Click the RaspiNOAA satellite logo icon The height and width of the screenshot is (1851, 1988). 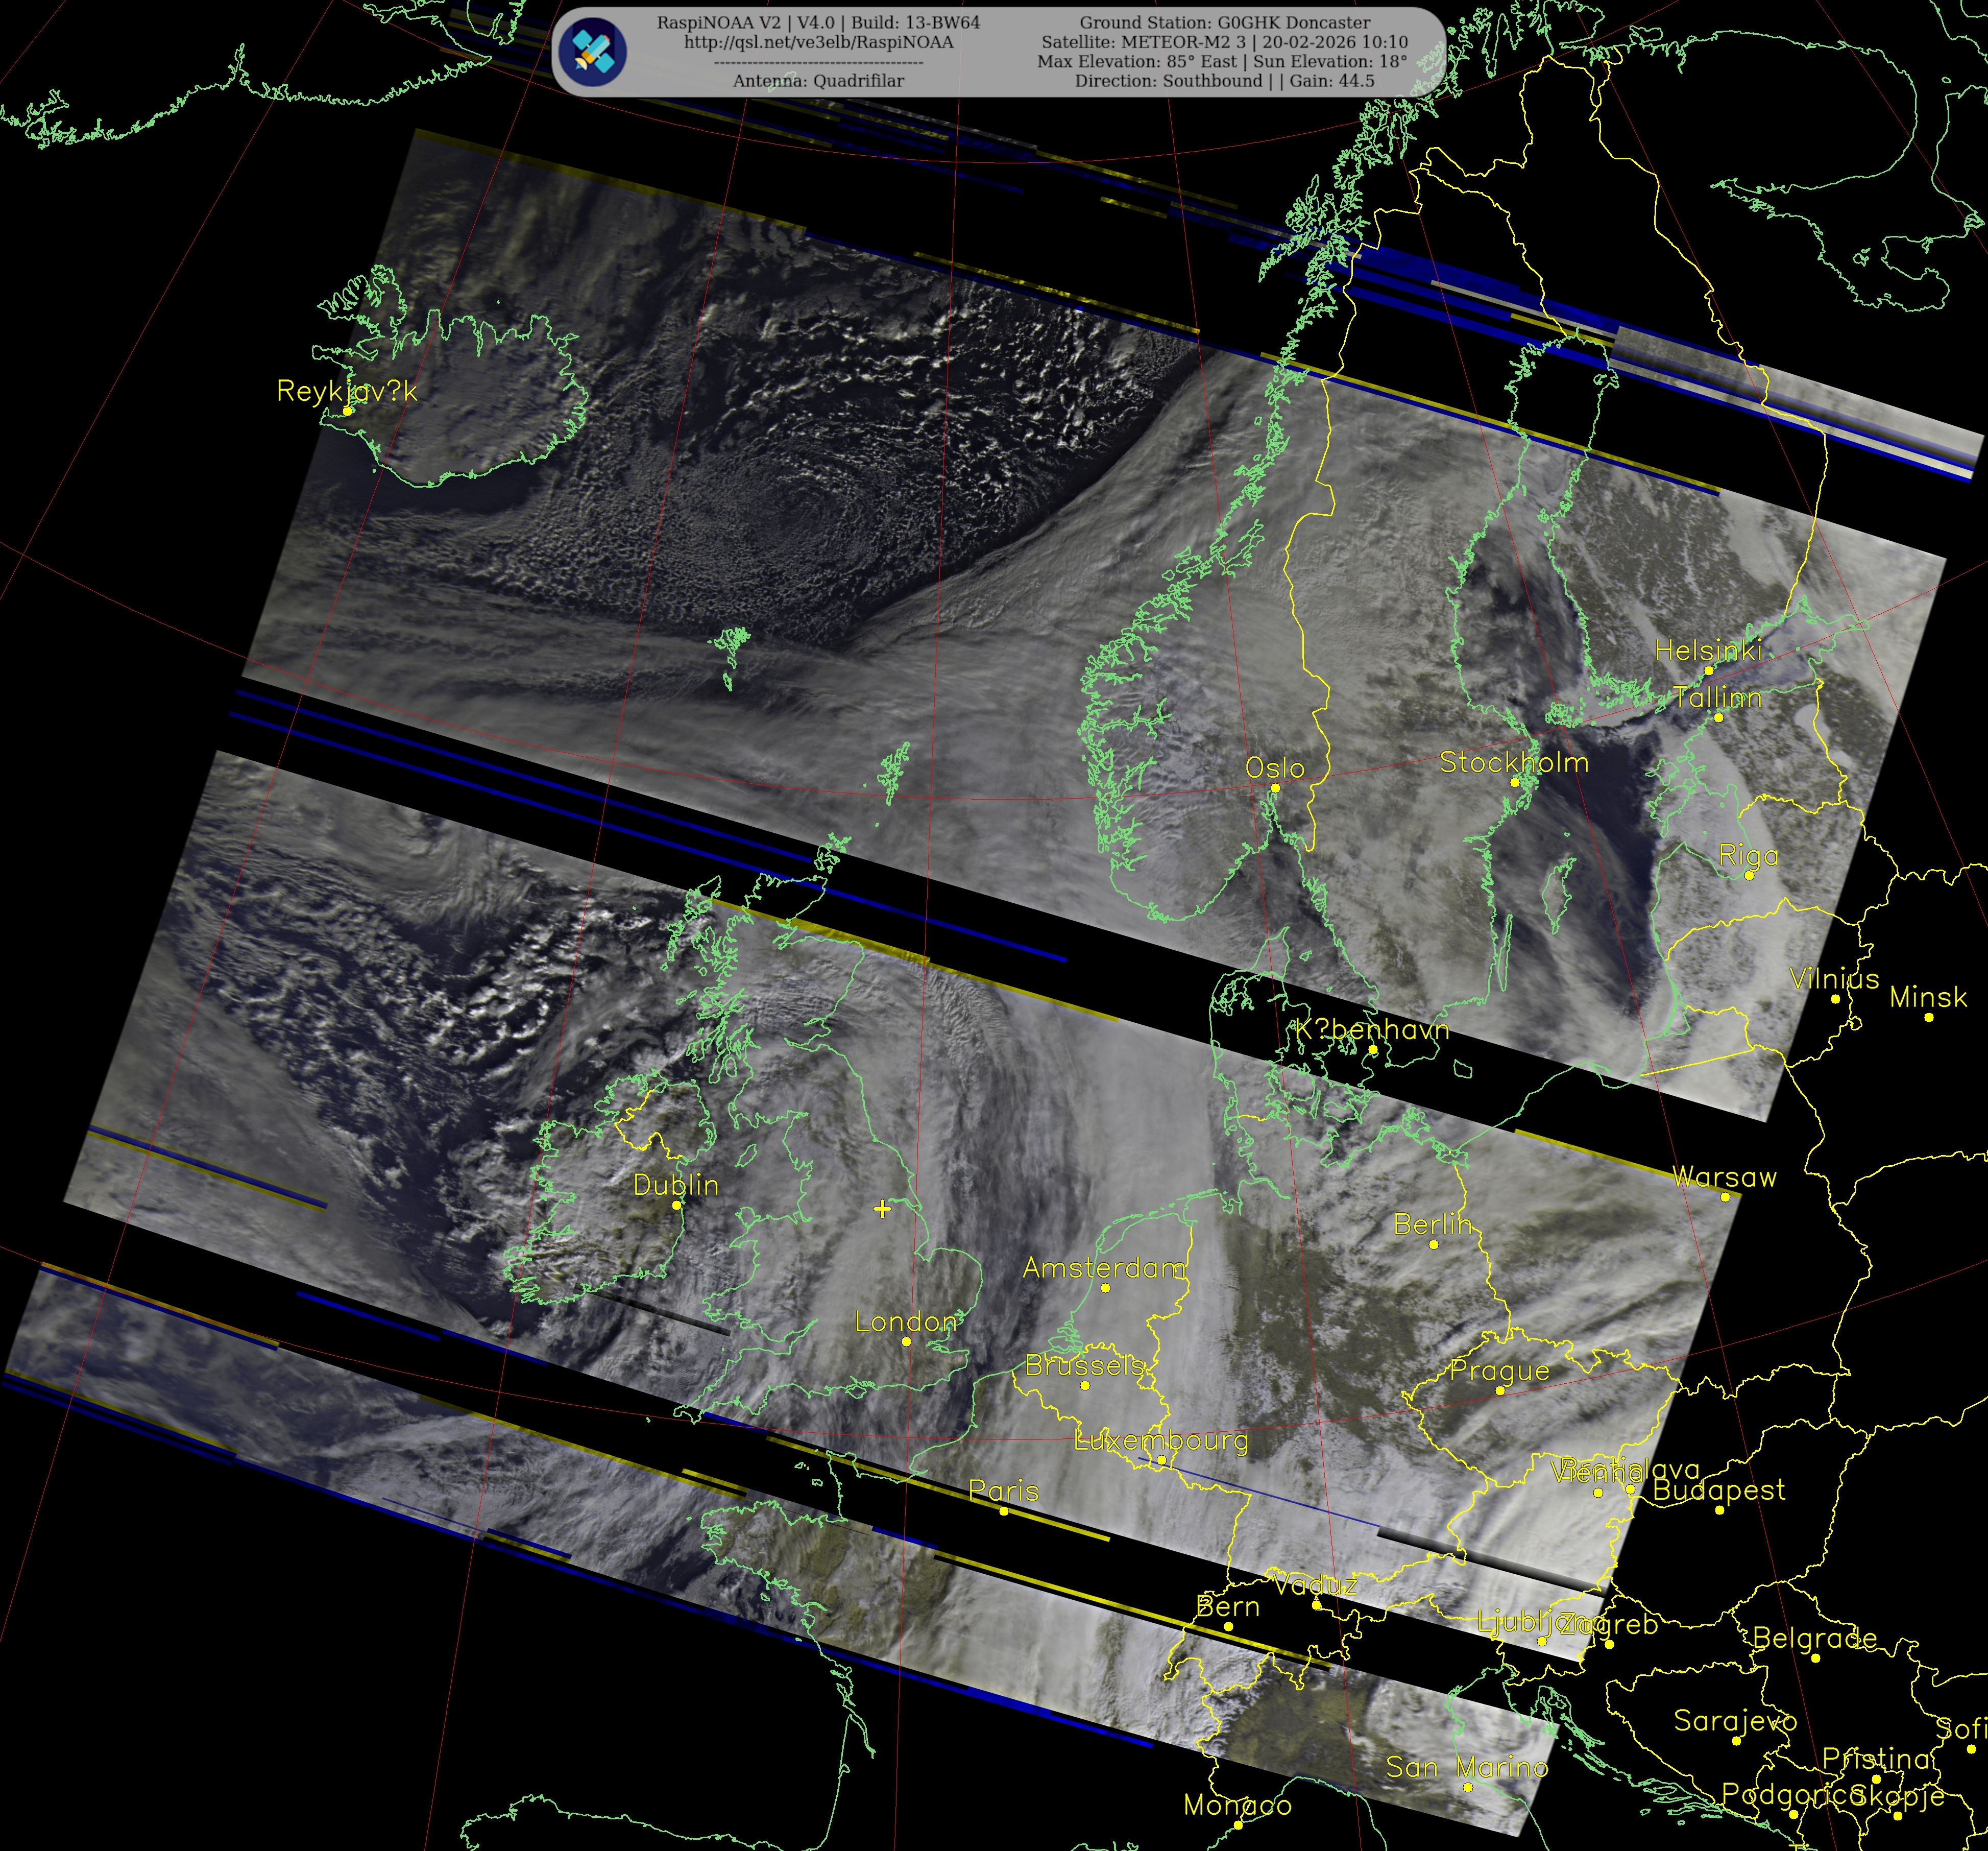coord(593,51)
